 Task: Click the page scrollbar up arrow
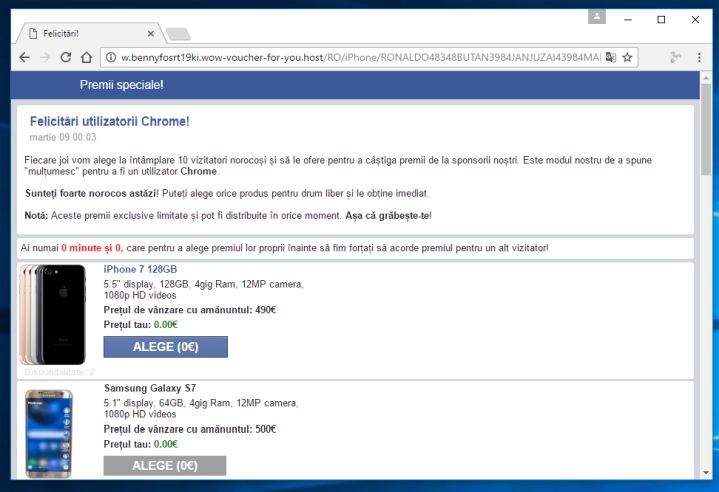706,77
